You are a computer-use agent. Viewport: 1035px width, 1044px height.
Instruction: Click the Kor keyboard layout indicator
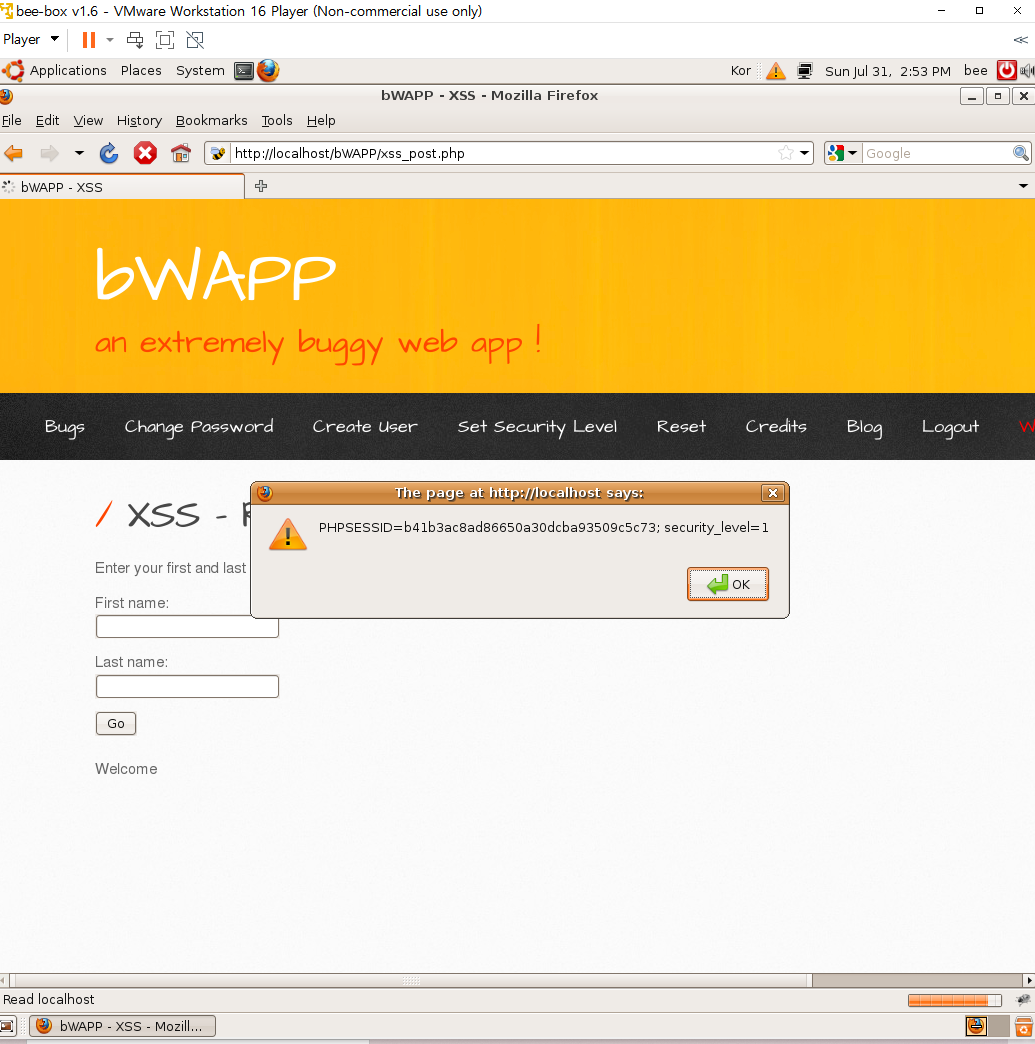click(x=740, y=71)
